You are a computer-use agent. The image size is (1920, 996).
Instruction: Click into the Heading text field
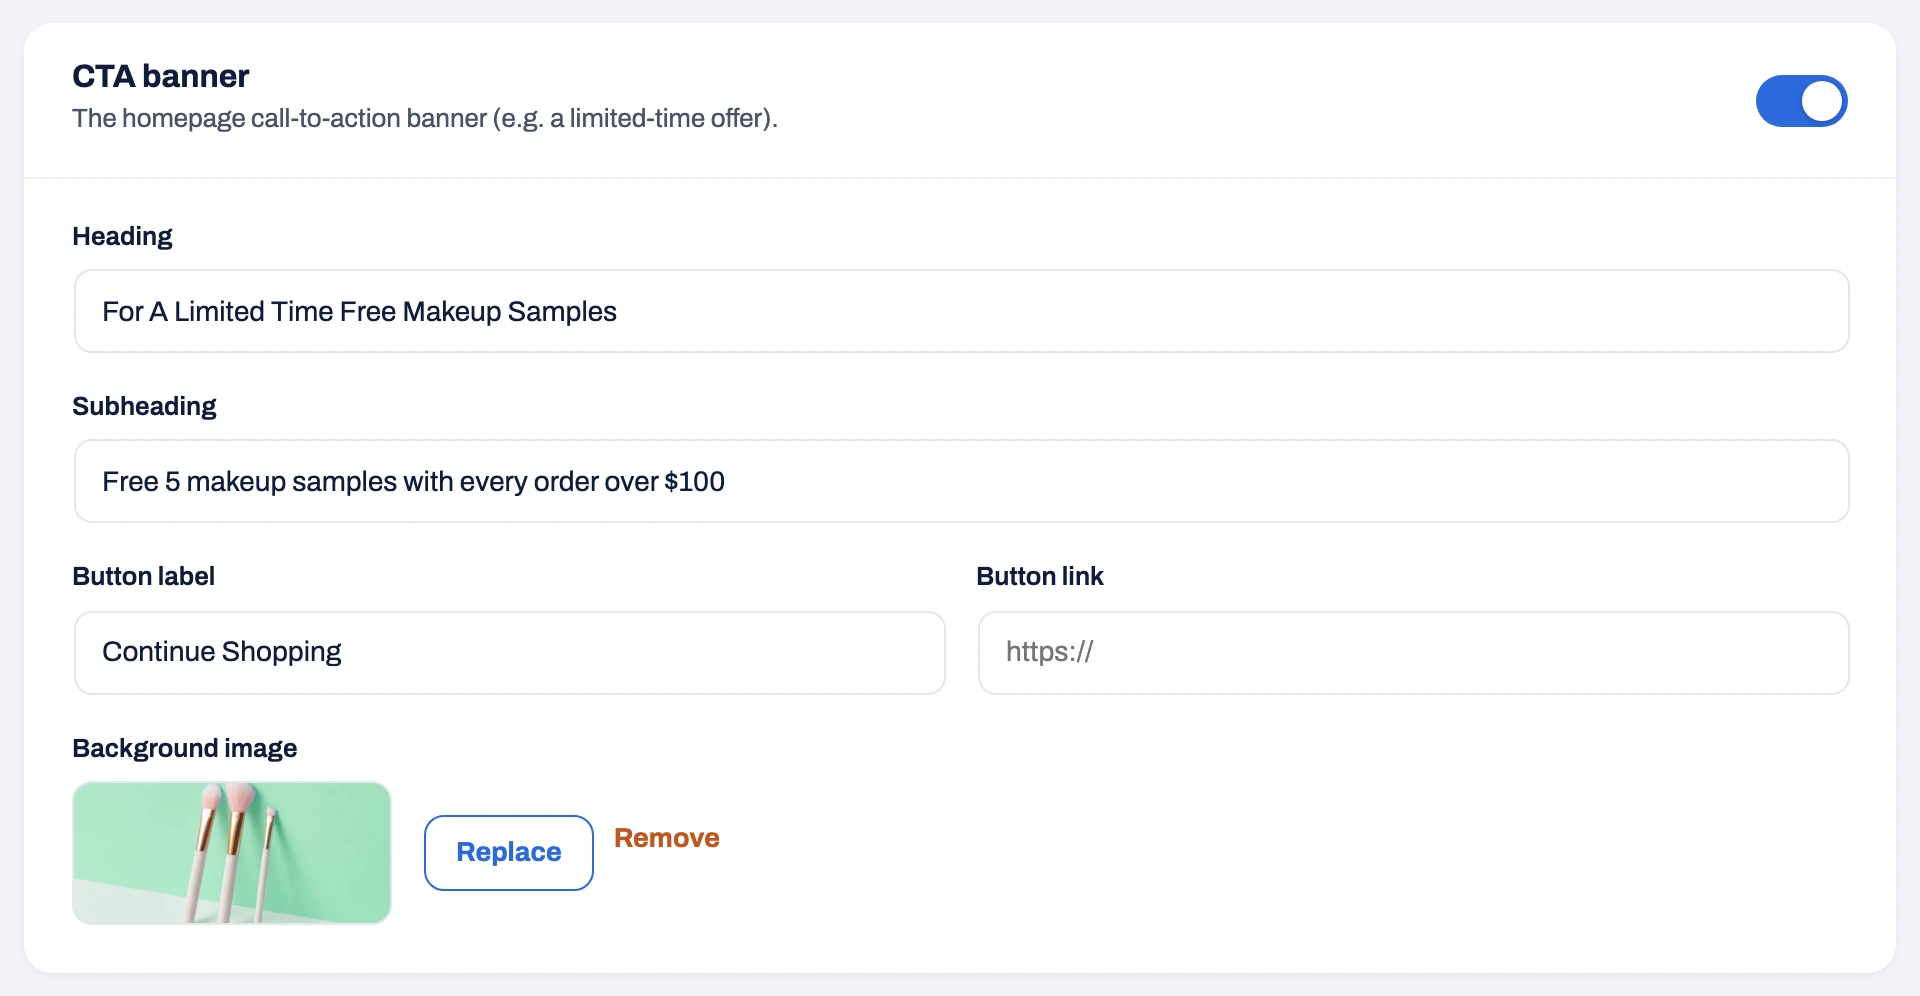961,311
